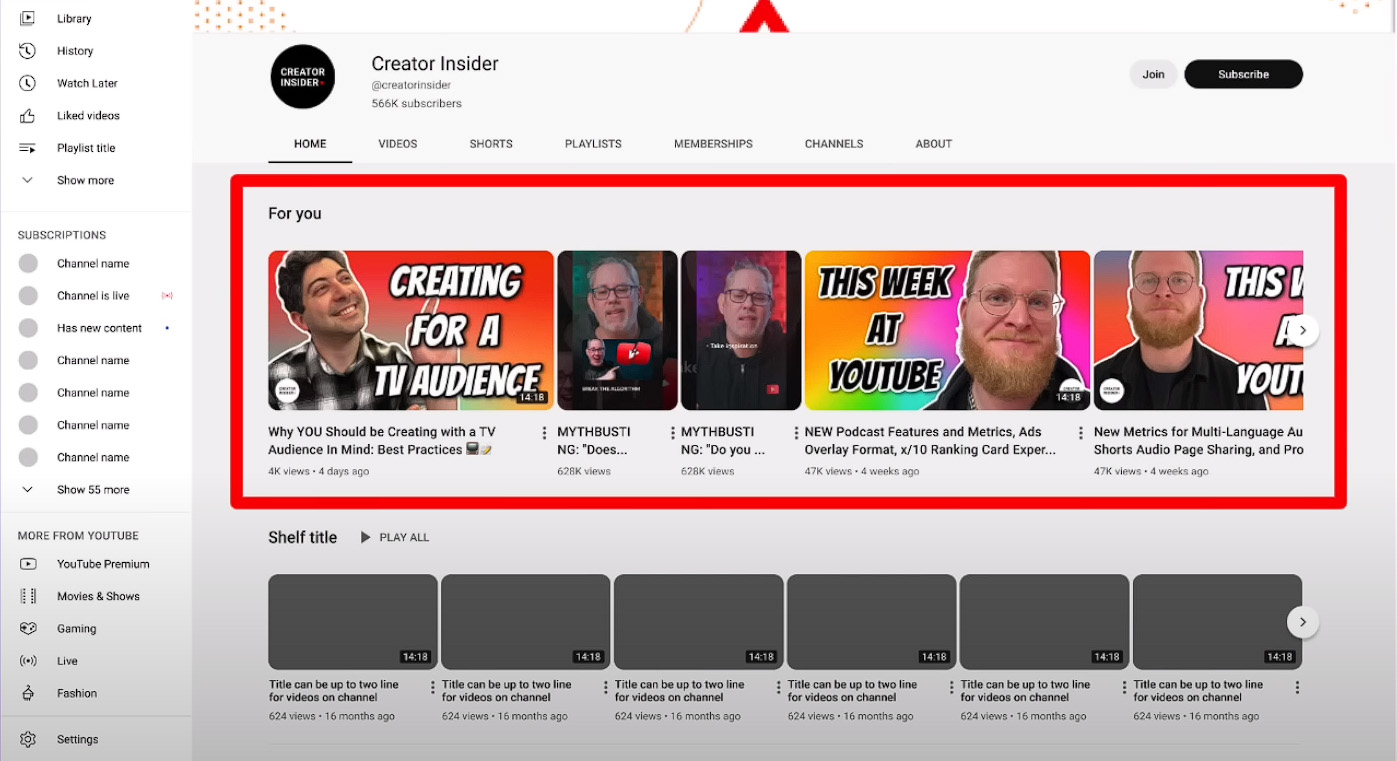Click the 566K subscribers text
The image size is (1397, 761).
(416, 103)
